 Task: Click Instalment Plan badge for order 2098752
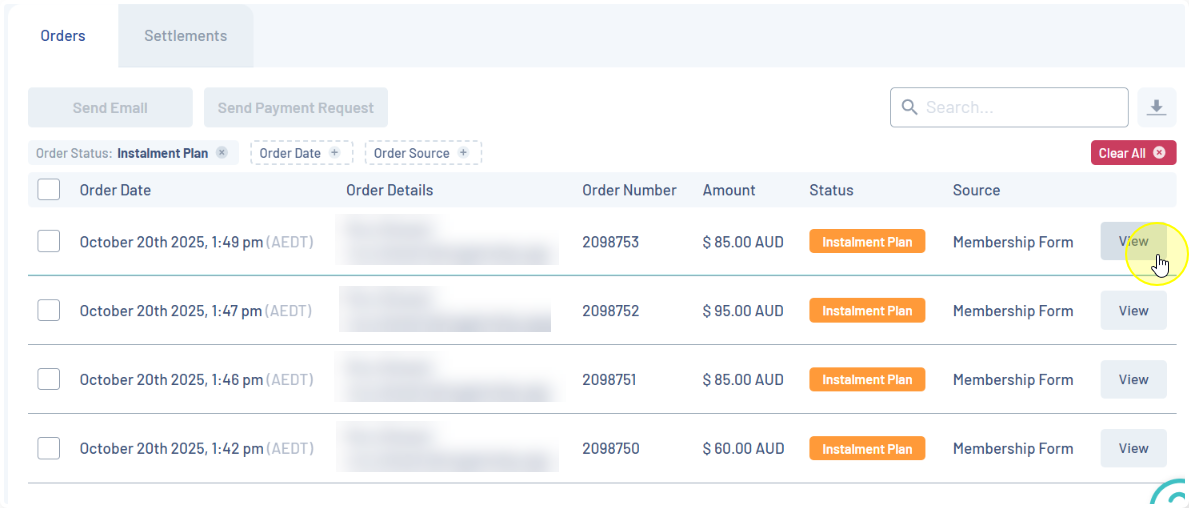pos(867,311)
